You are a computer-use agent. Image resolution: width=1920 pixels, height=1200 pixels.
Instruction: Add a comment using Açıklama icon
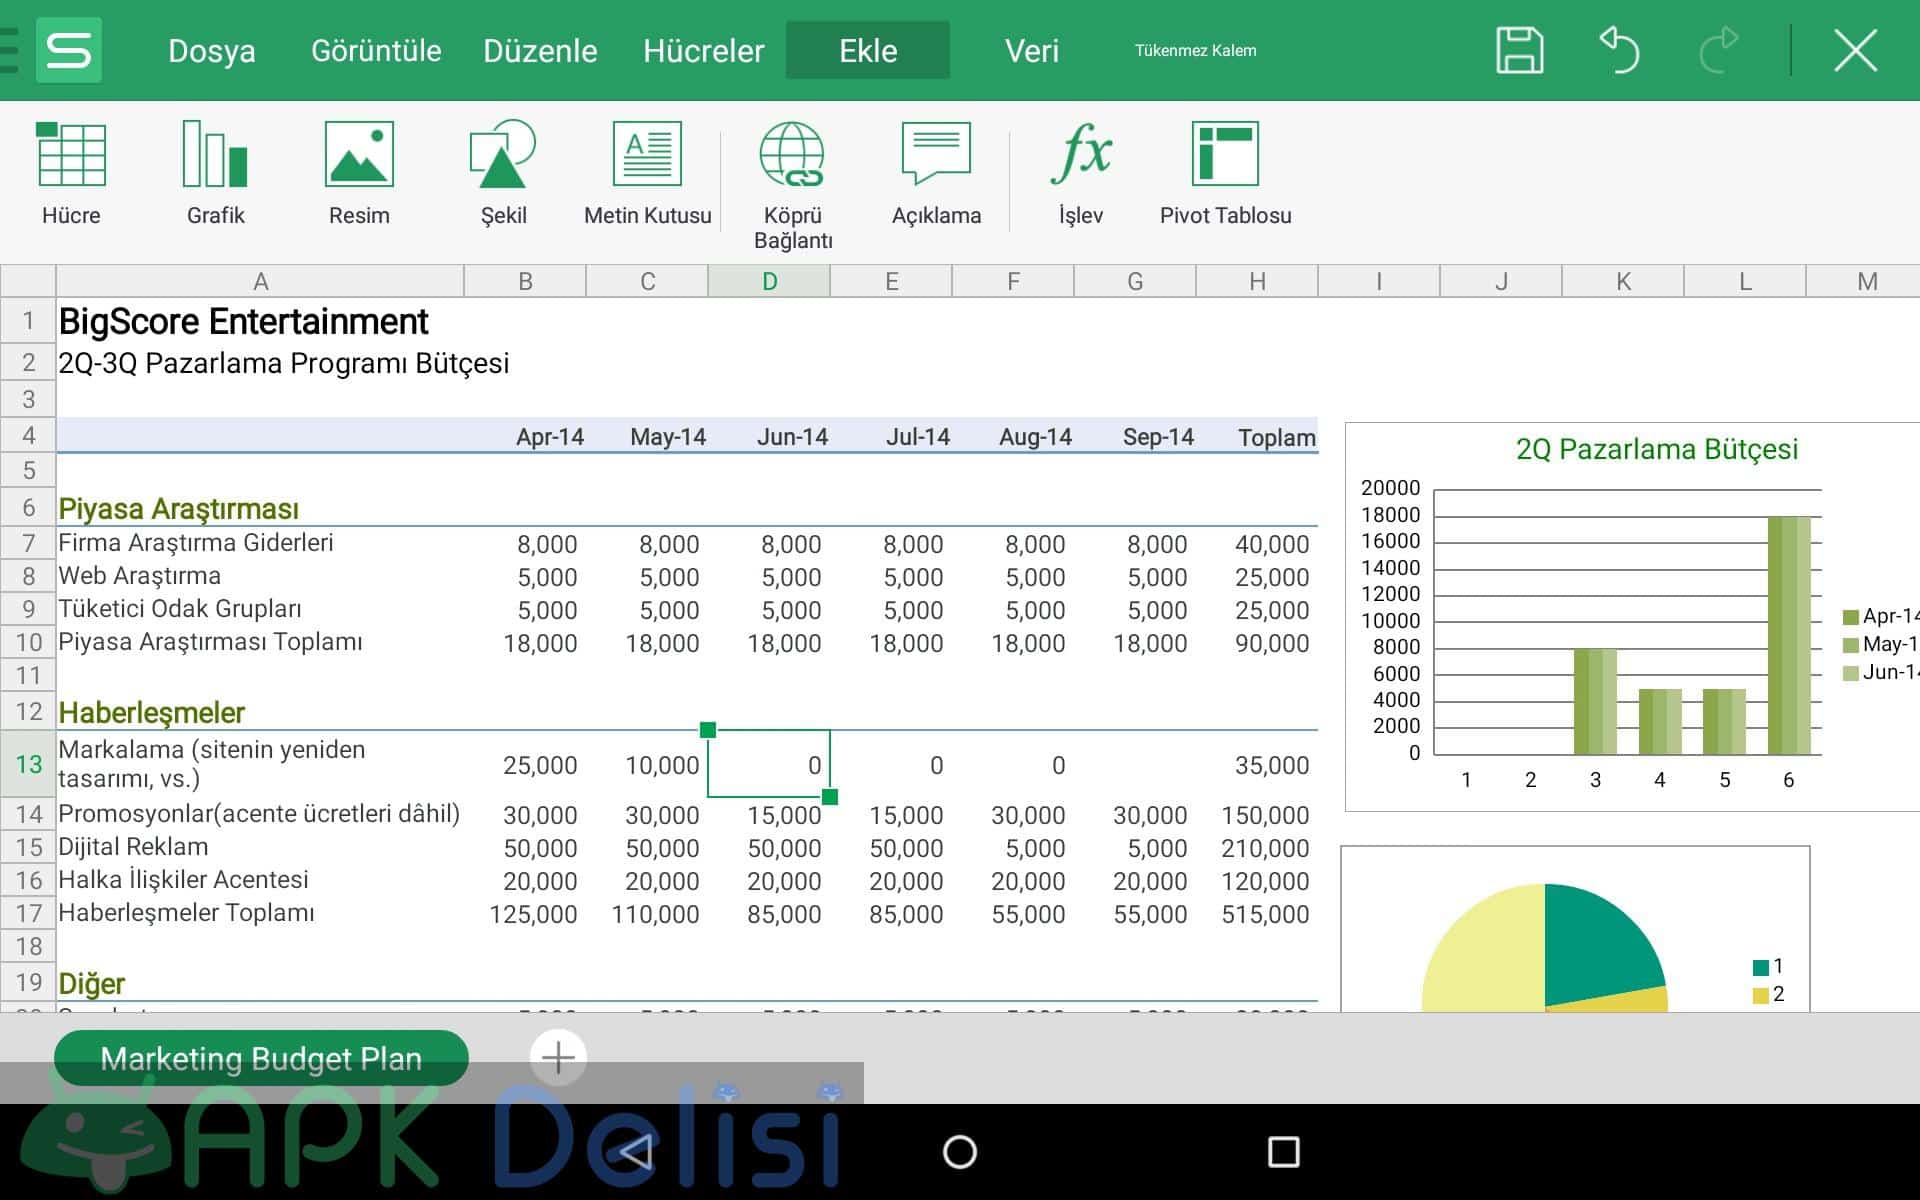pos(936,174)
